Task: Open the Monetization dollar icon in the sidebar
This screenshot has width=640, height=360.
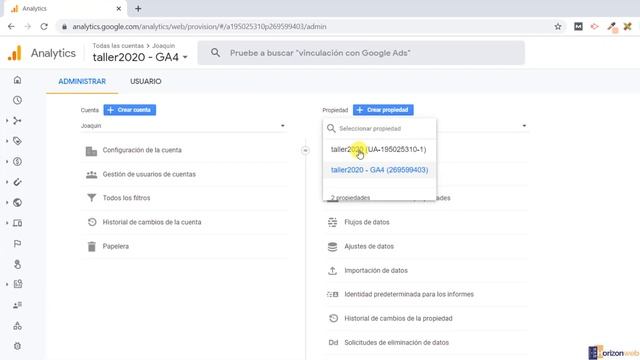Action: [x=17, y=162]
